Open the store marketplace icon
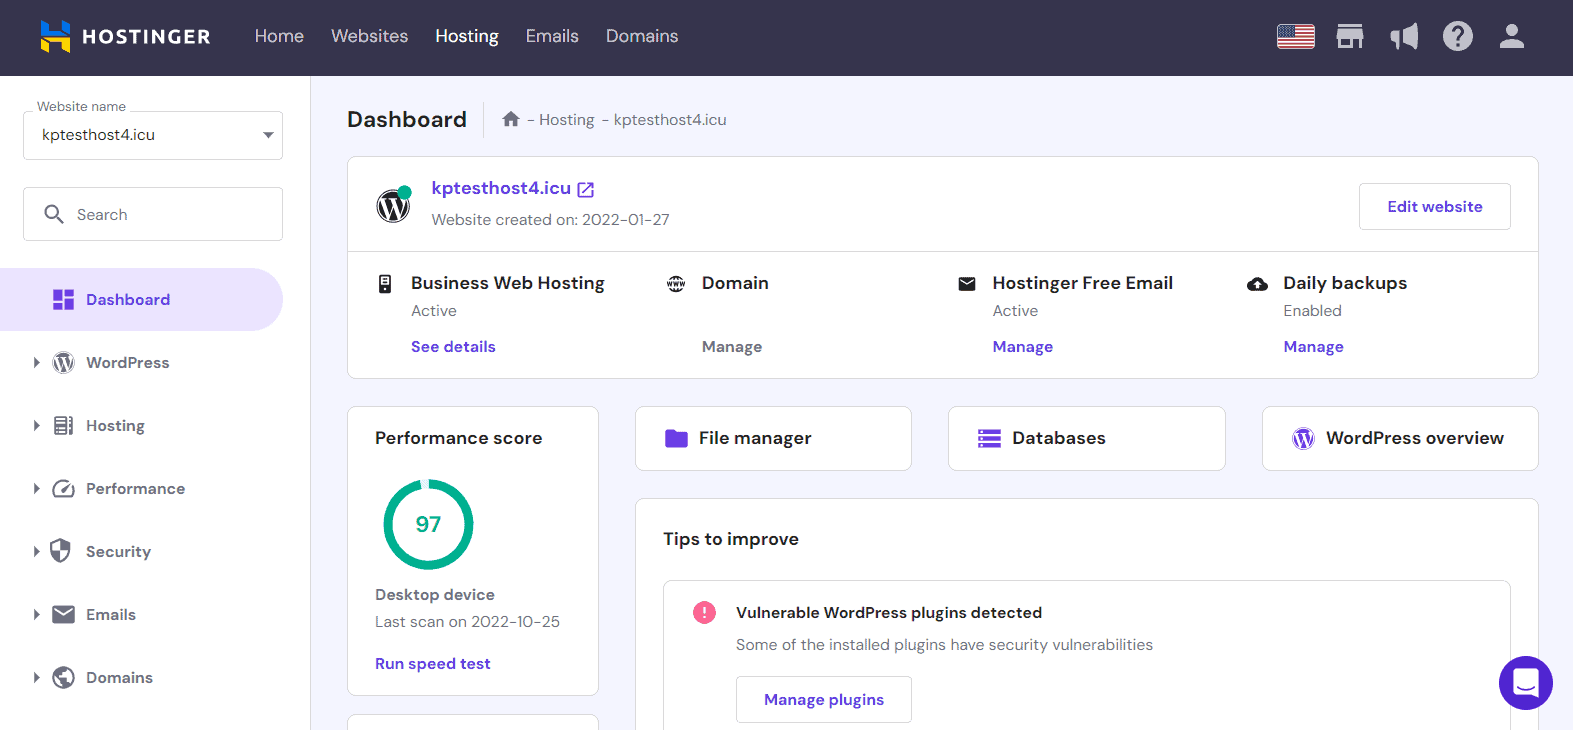Viewport: 1573px width, 730px height. (x=1350, y=37)
